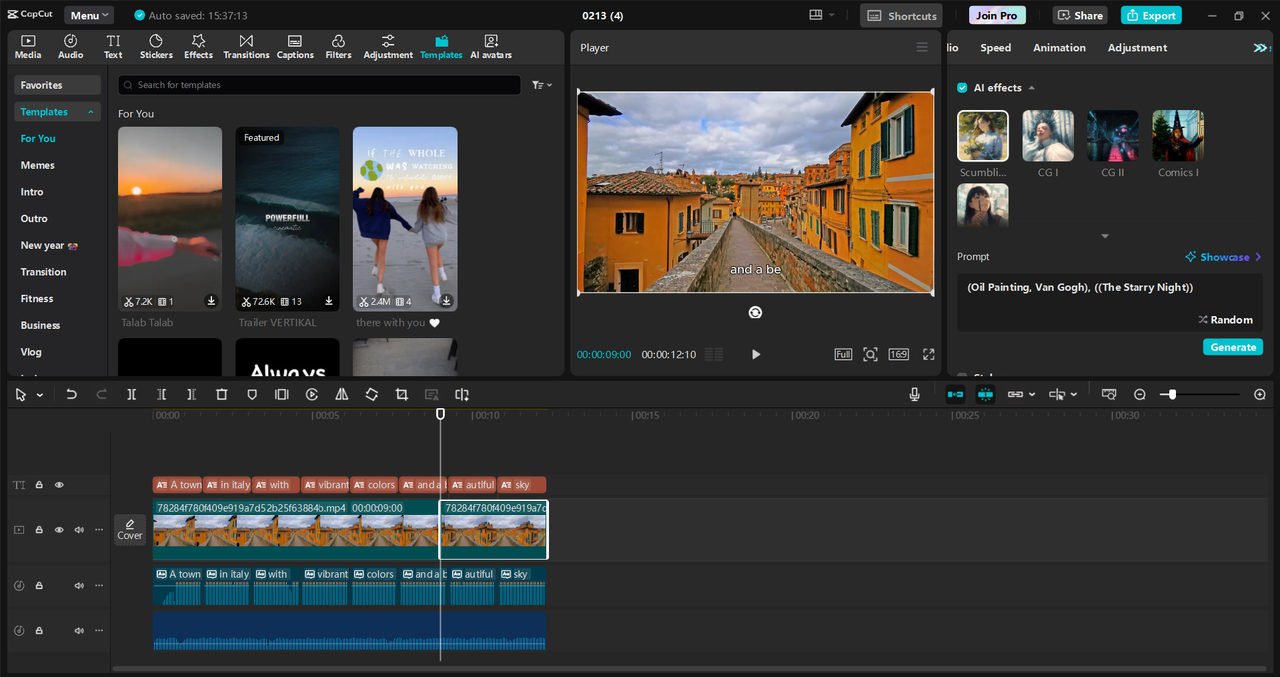Click the Mirror flip icon

click(342, 395)
